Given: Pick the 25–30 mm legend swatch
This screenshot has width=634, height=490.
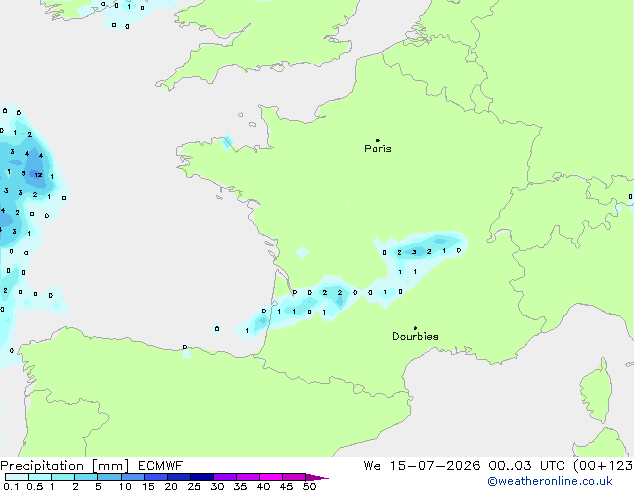Looking at the screenshot, I should pyautogui.click(x=202, y=477).
